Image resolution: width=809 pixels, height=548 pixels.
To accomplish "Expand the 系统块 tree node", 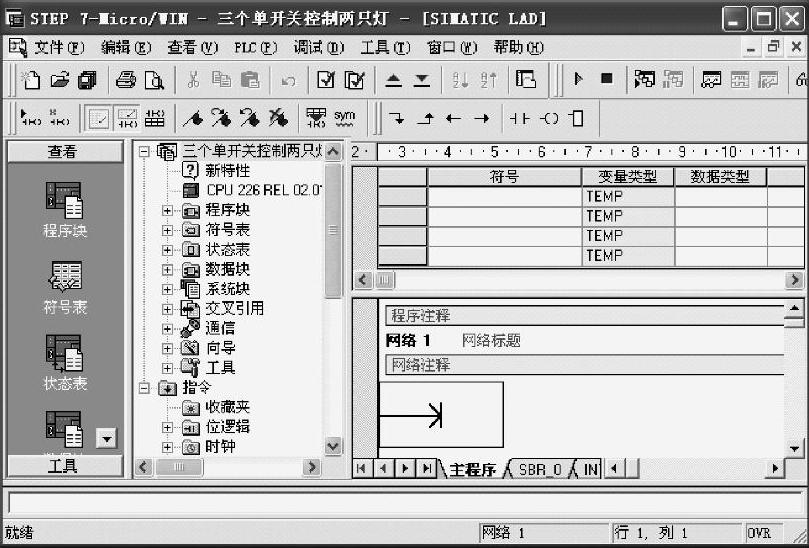I will click(x=167, y=289).
